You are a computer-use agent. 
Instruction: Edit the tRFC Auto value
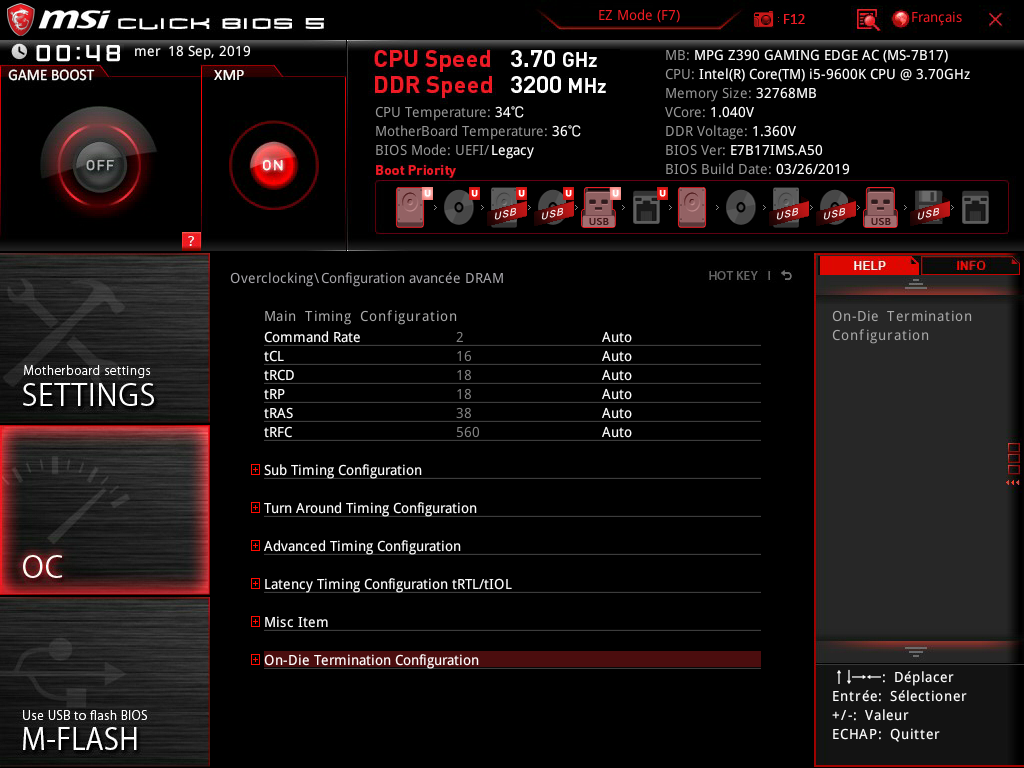pyautogui.click(x=616, y=432)
